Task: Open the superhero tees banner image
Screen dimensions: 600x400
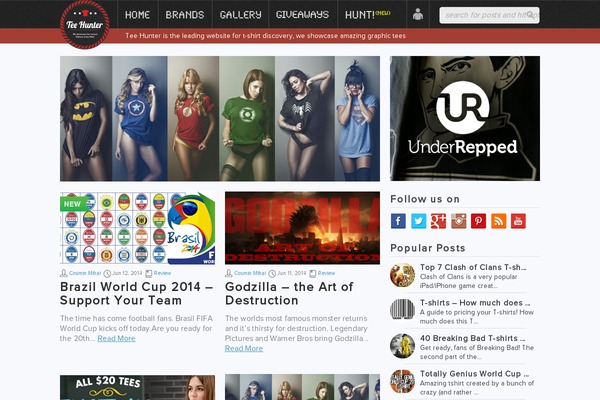Action: click(220, 119)
